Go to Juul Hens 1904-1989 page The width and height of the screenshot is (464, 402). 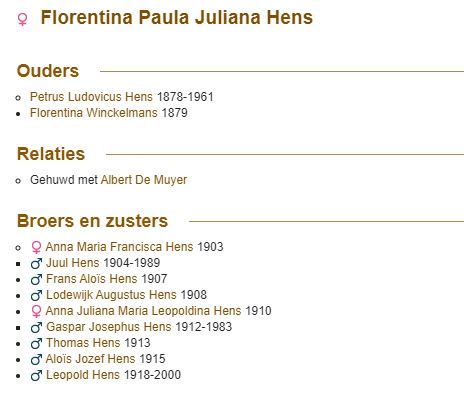103,263
